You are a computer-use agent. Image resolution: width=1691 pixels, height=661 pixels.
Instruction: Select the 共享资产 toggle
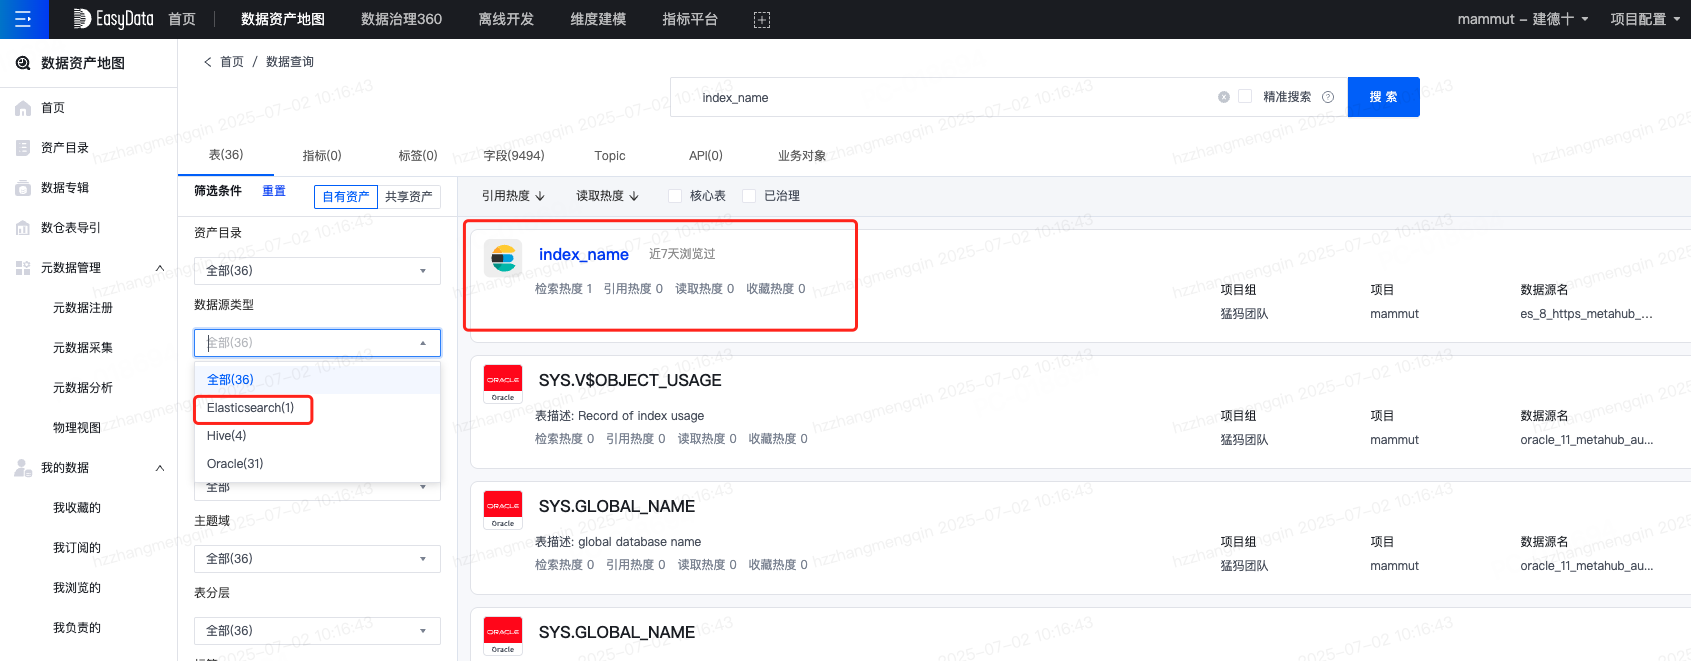click(409, 197)
